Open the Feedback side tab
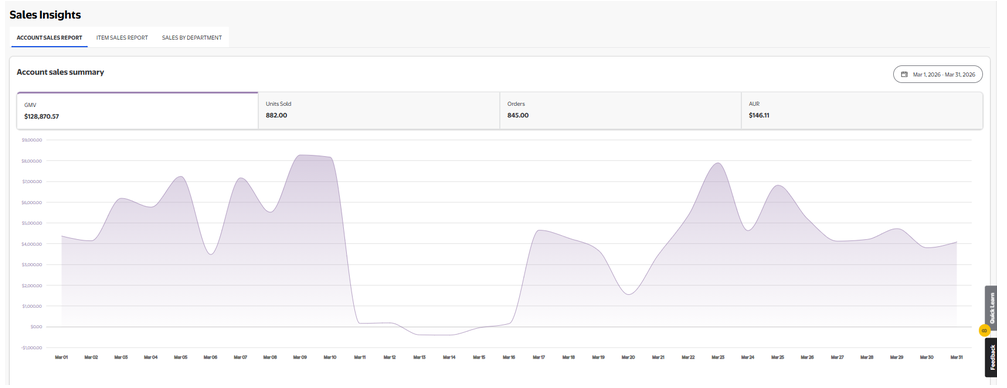Image resolution: width=1007 pixels, height=388 pixels. 991,357
